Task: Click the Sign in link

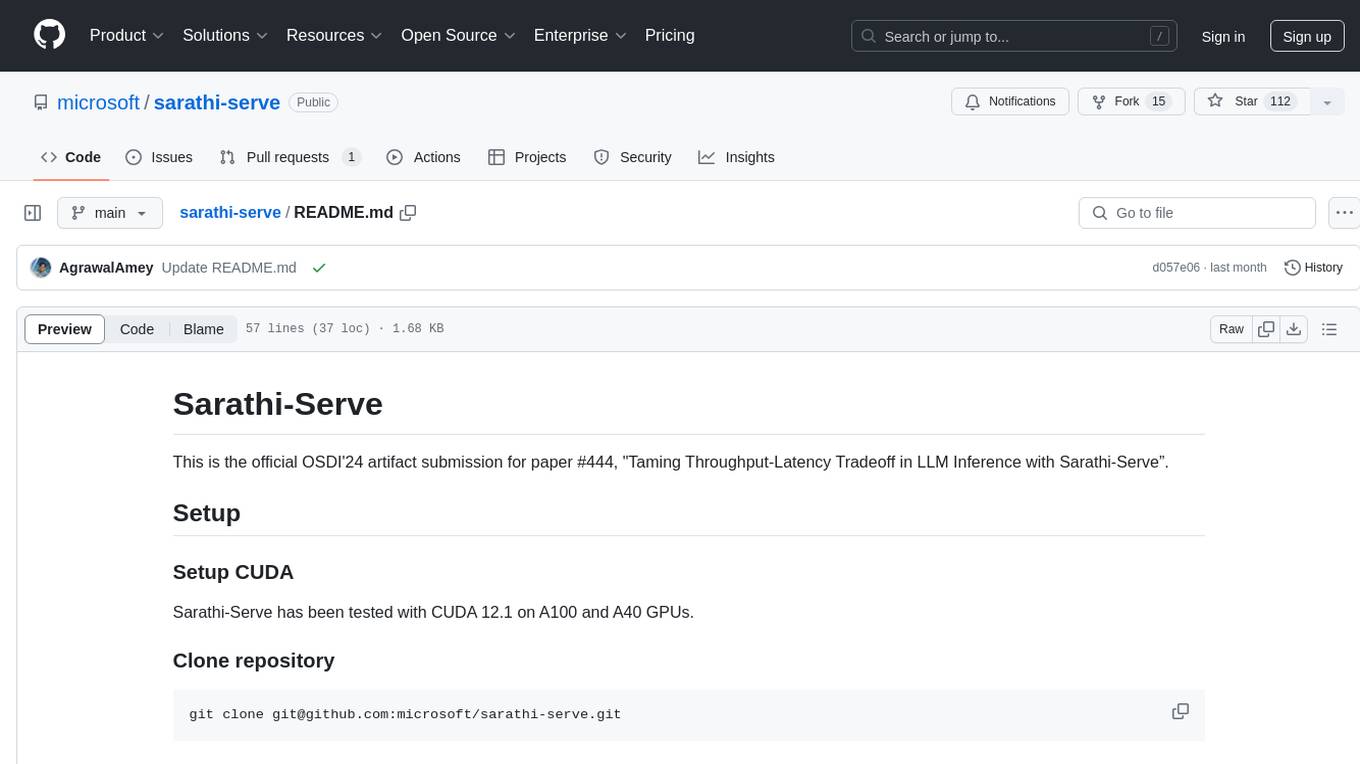Action: [1223, 36]
